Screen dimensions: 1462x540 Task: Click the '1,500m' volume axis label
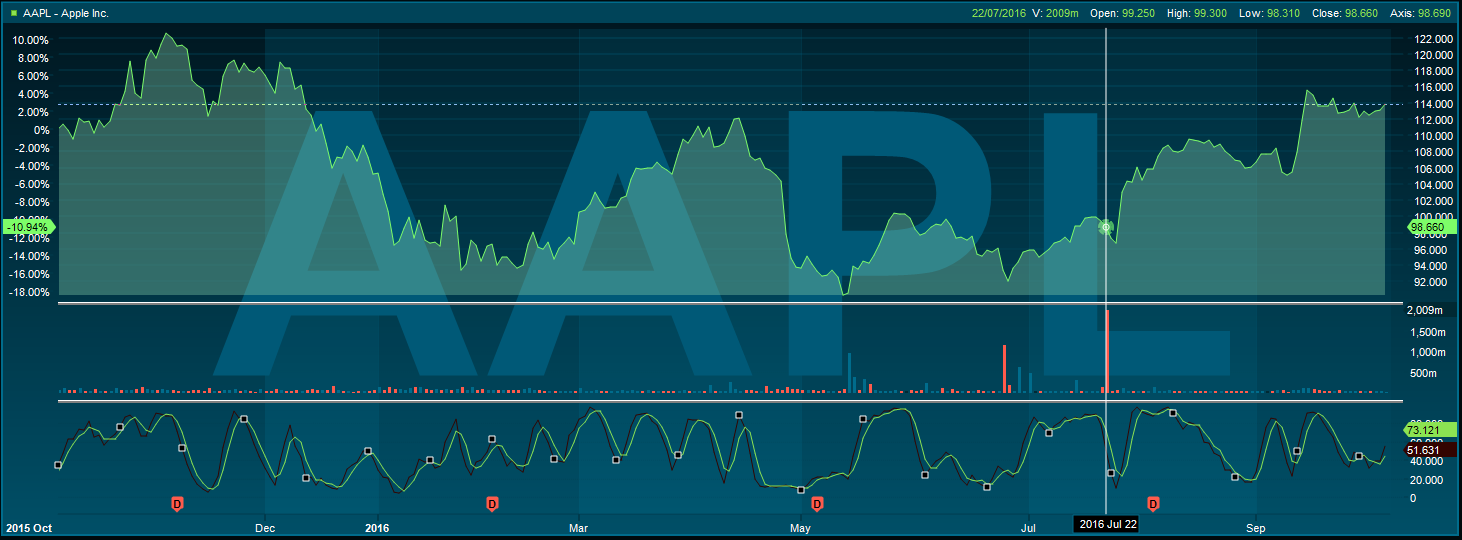click(x=1428, y=332)
